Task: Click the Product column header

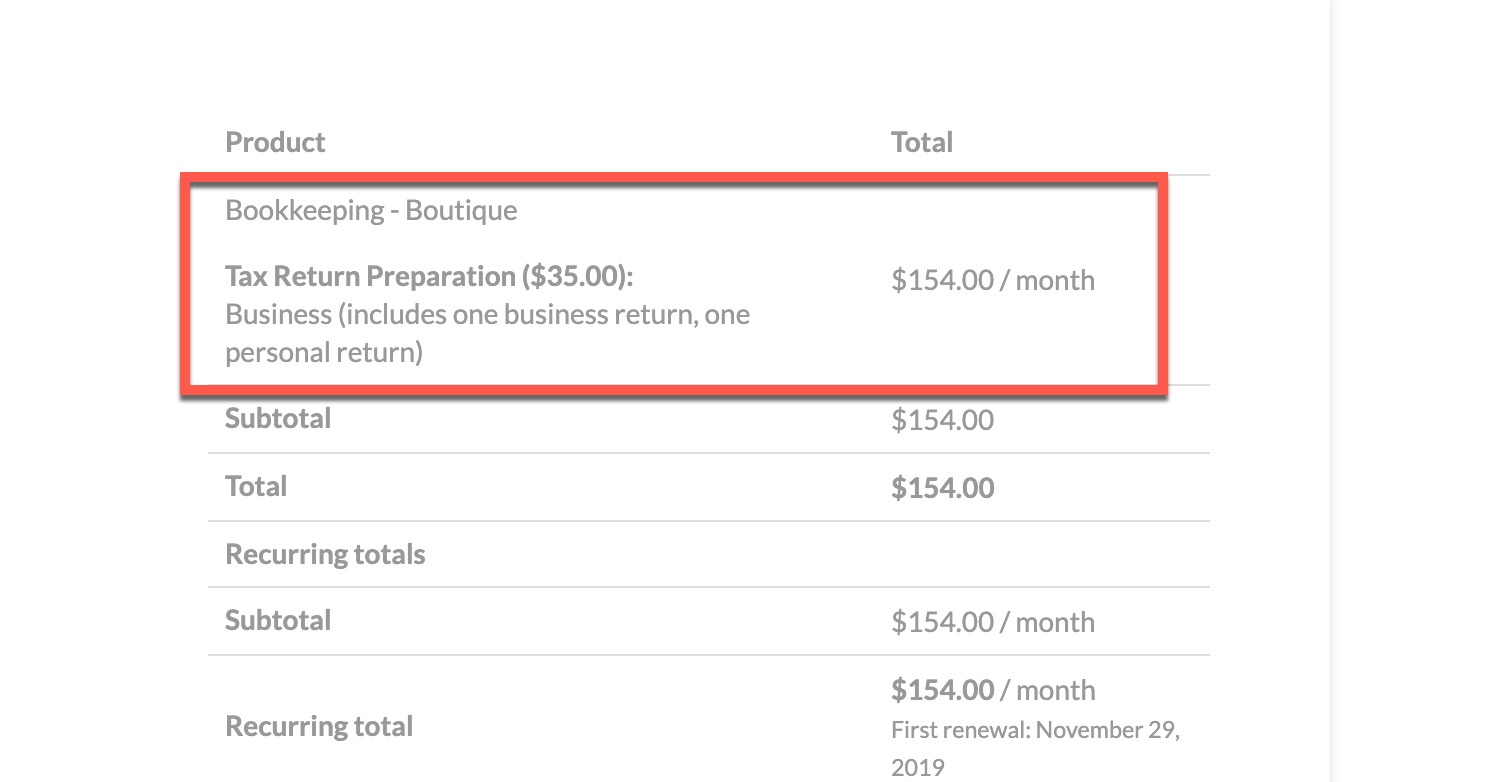Action: [x=275, y=142]
